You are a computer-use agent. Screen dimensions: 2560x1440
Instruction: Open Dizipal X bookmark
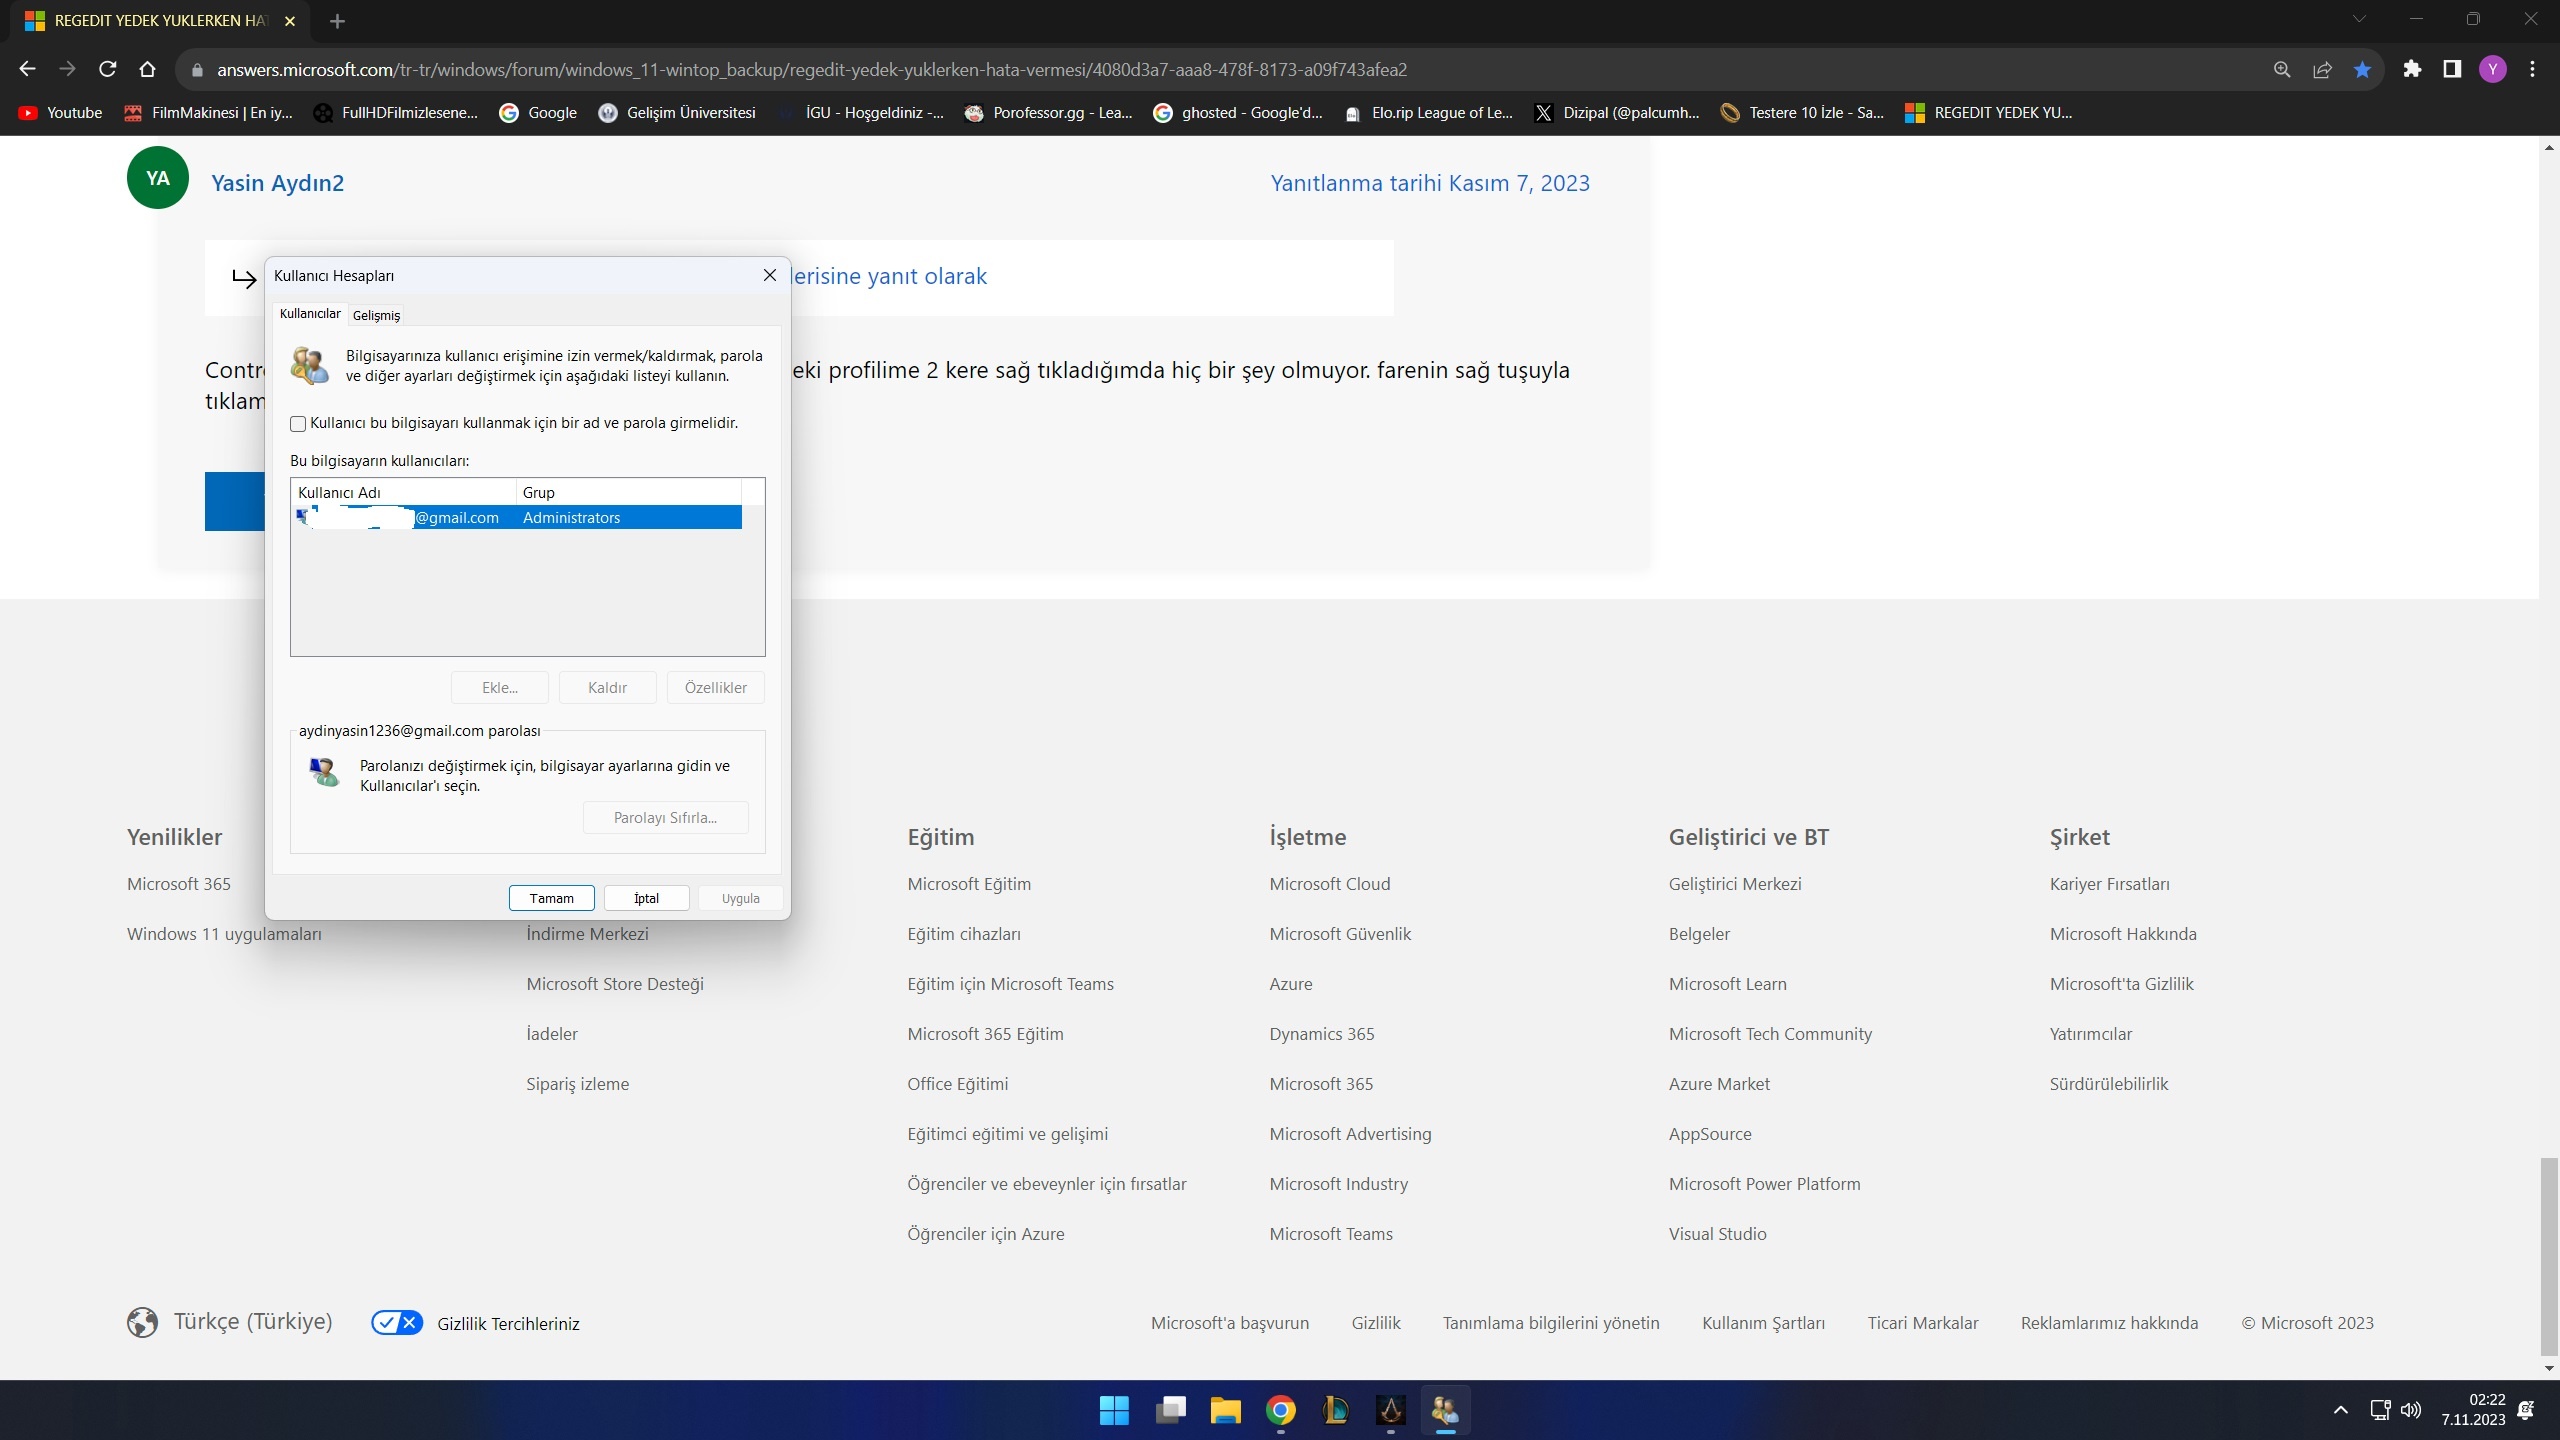pos(1617,113)
